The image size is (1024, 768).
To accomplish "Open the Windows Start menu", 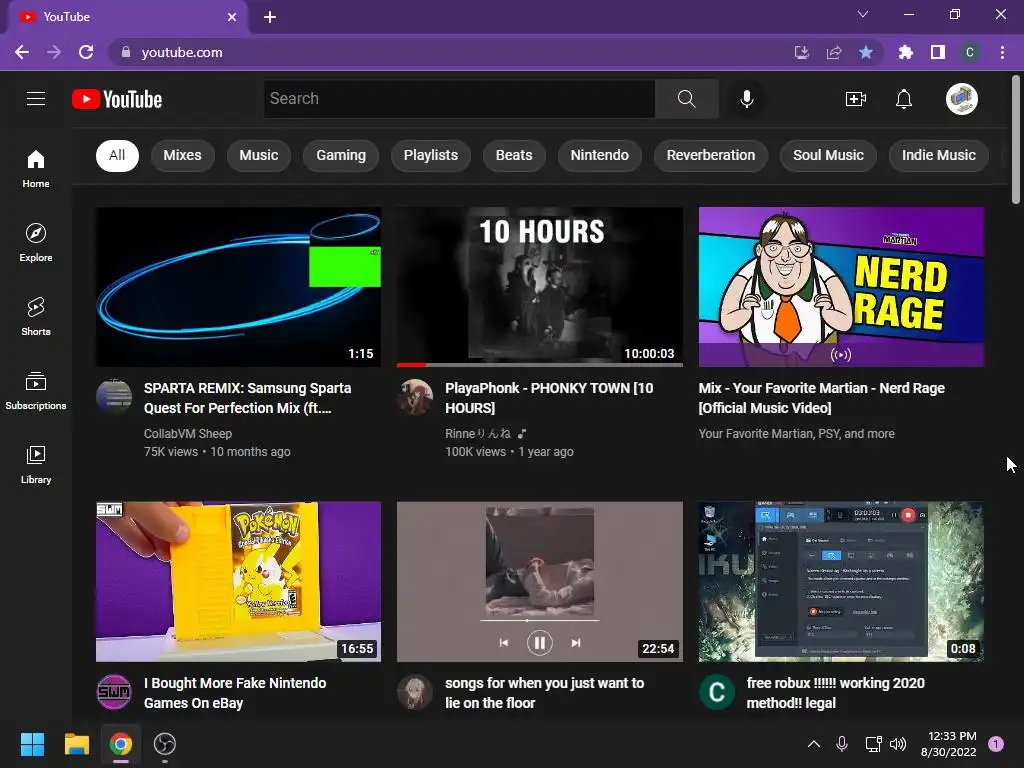I will click(32, 744).
